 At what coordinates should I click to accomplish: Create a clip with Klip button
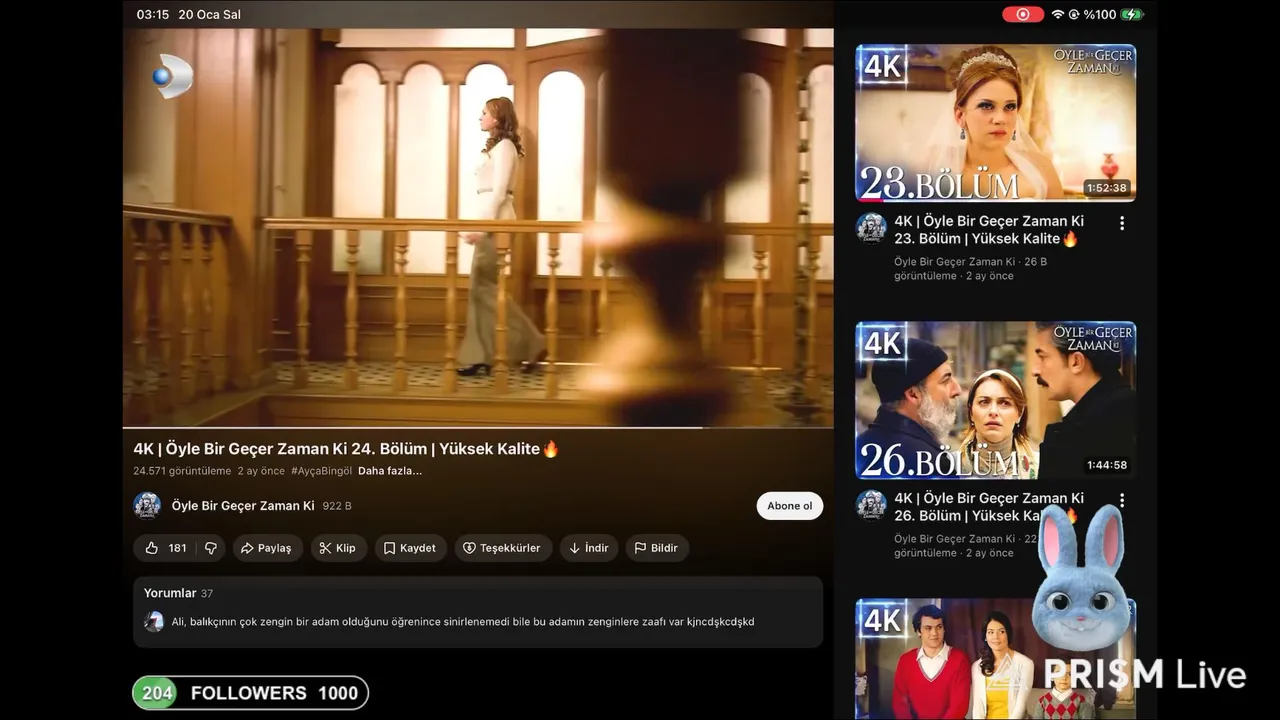pyautogui.click(x=339, y=548)
